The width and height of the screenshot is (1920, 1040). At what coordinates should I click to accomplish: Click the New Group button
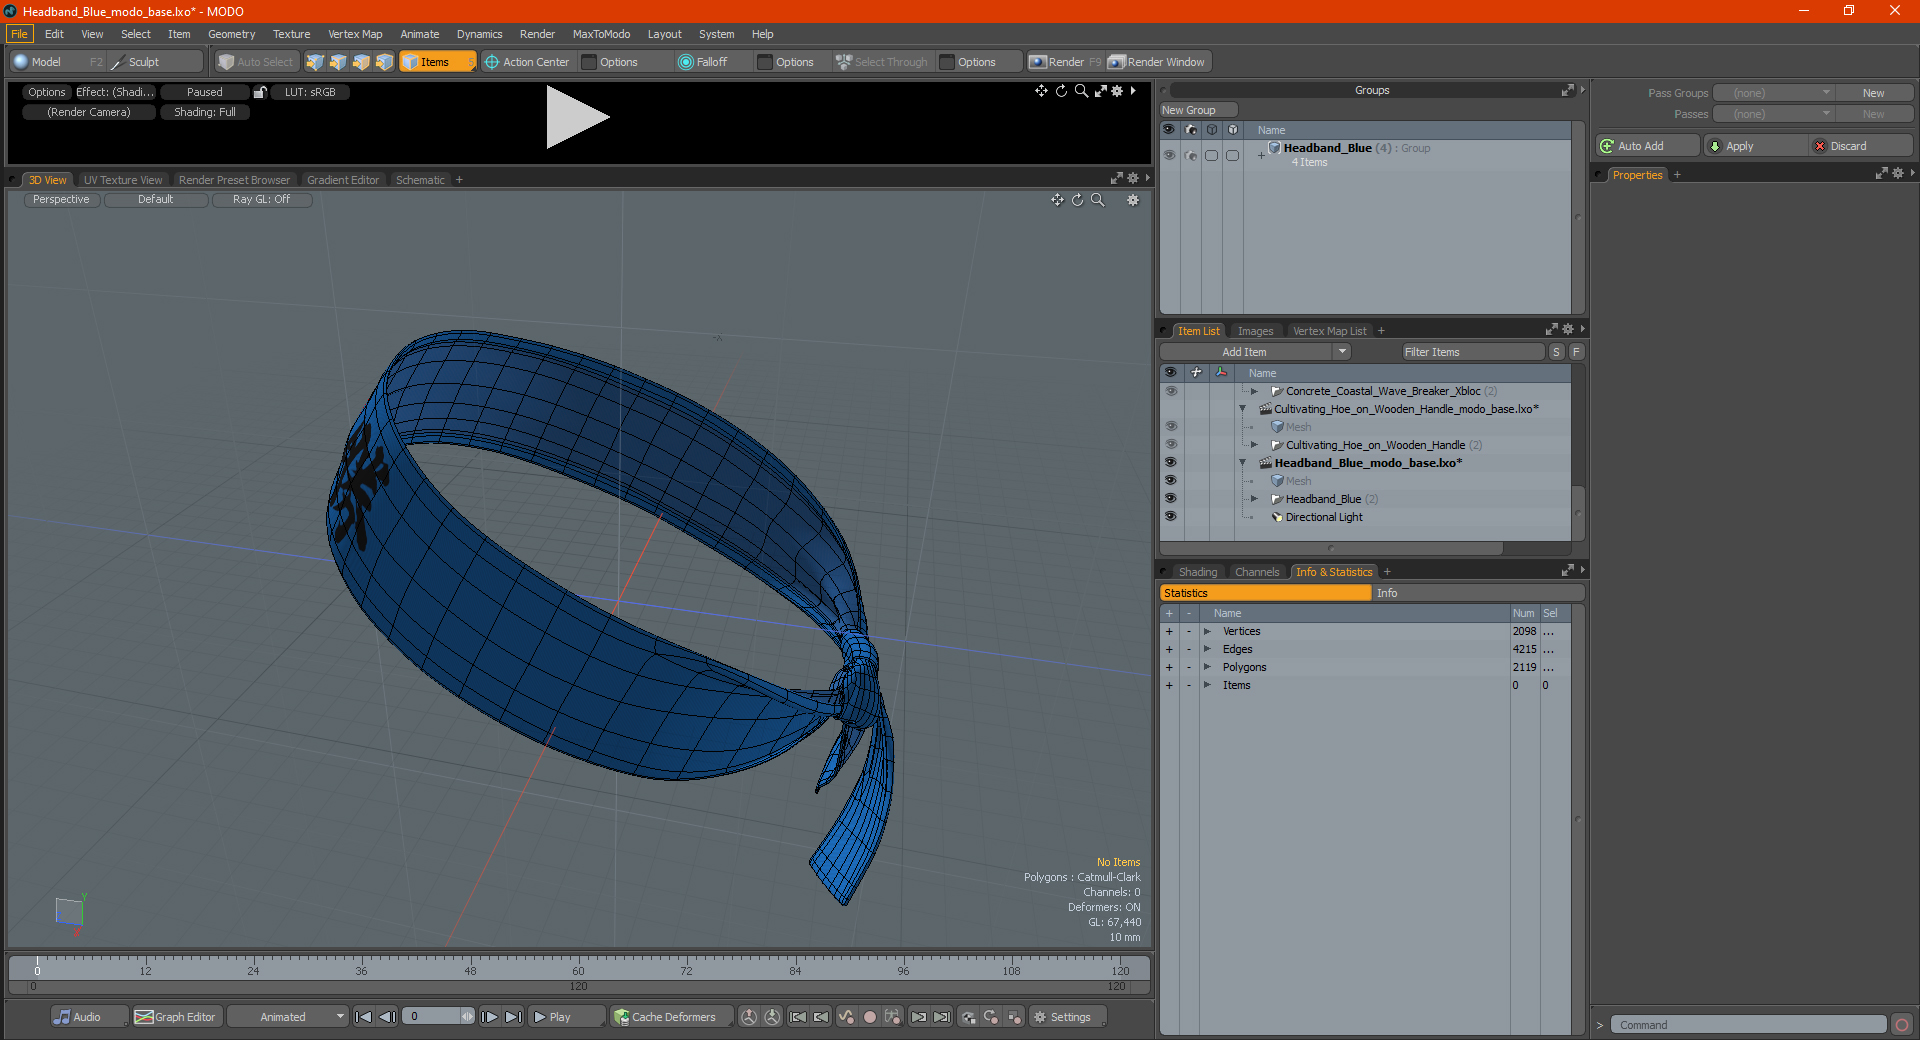[x=1198, y=110]
